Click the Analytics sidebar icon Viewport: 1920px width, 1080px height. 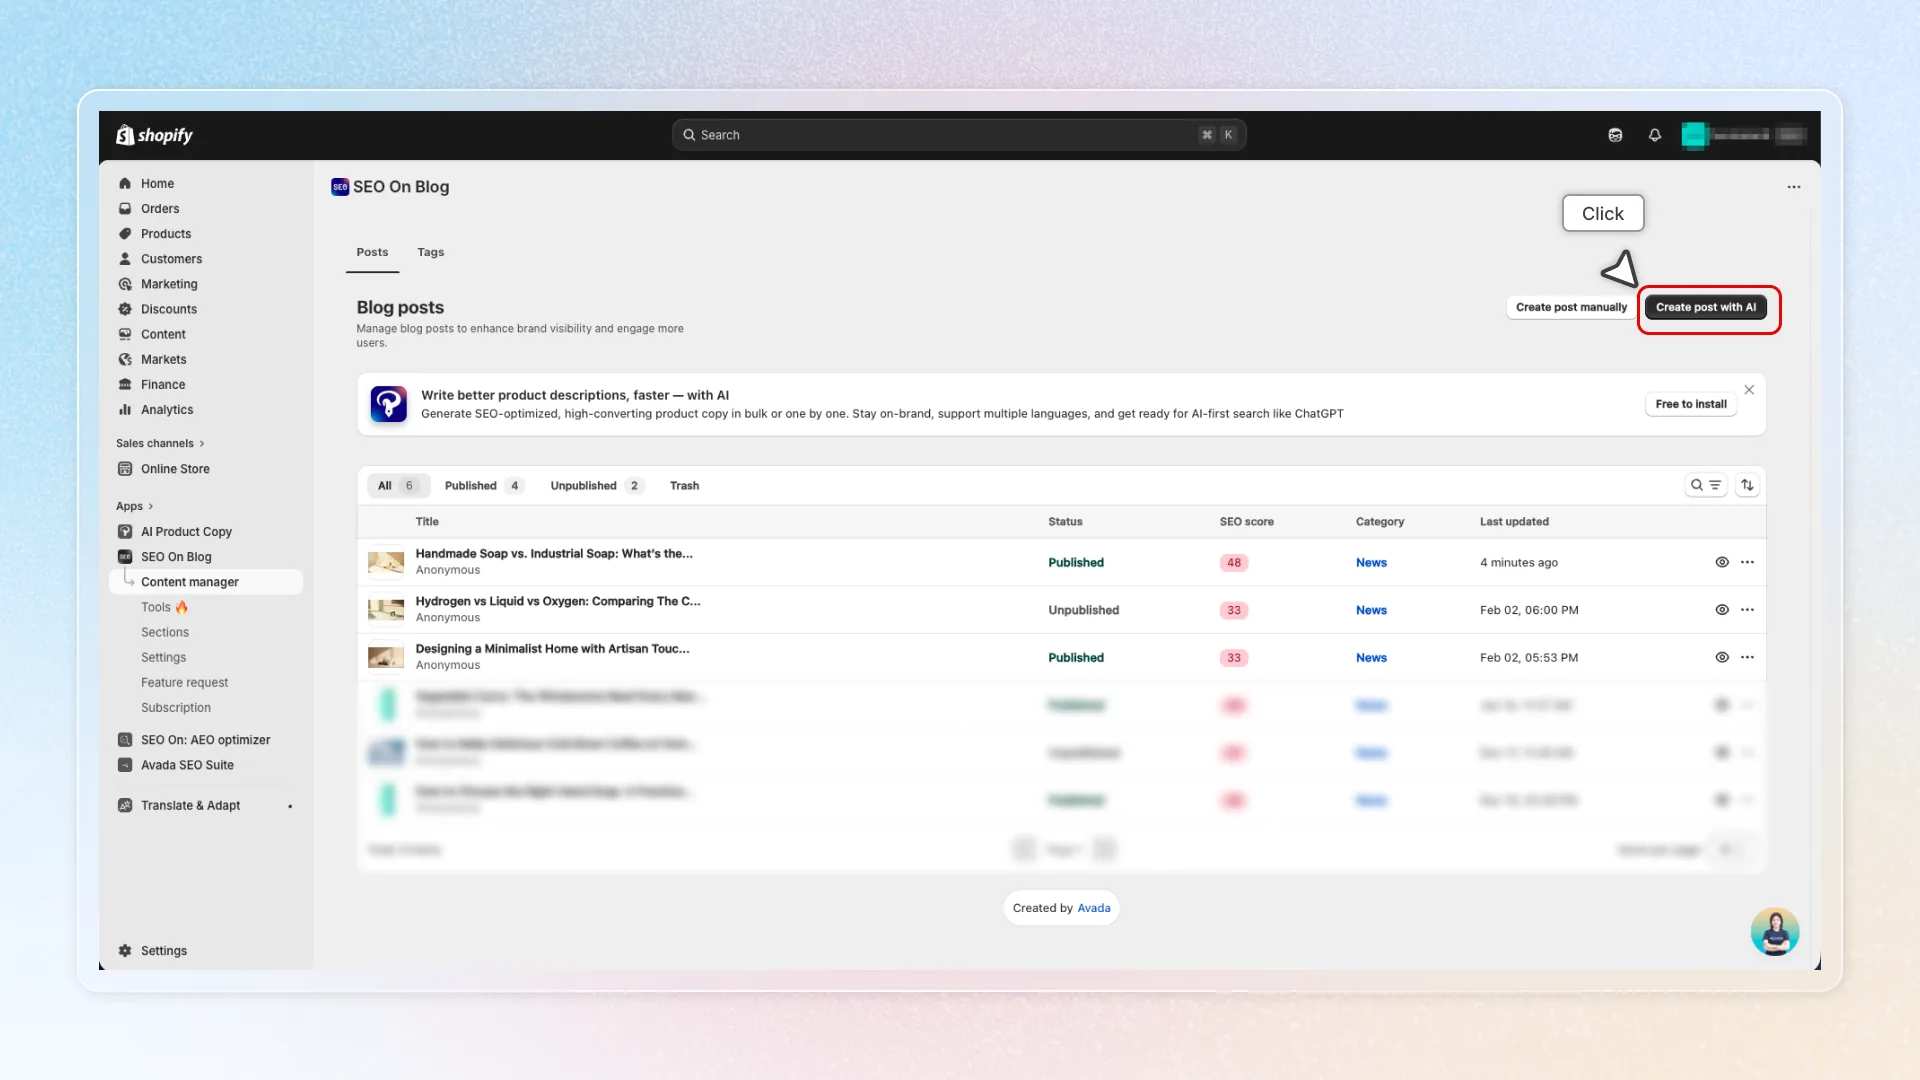tap(125, 410)
